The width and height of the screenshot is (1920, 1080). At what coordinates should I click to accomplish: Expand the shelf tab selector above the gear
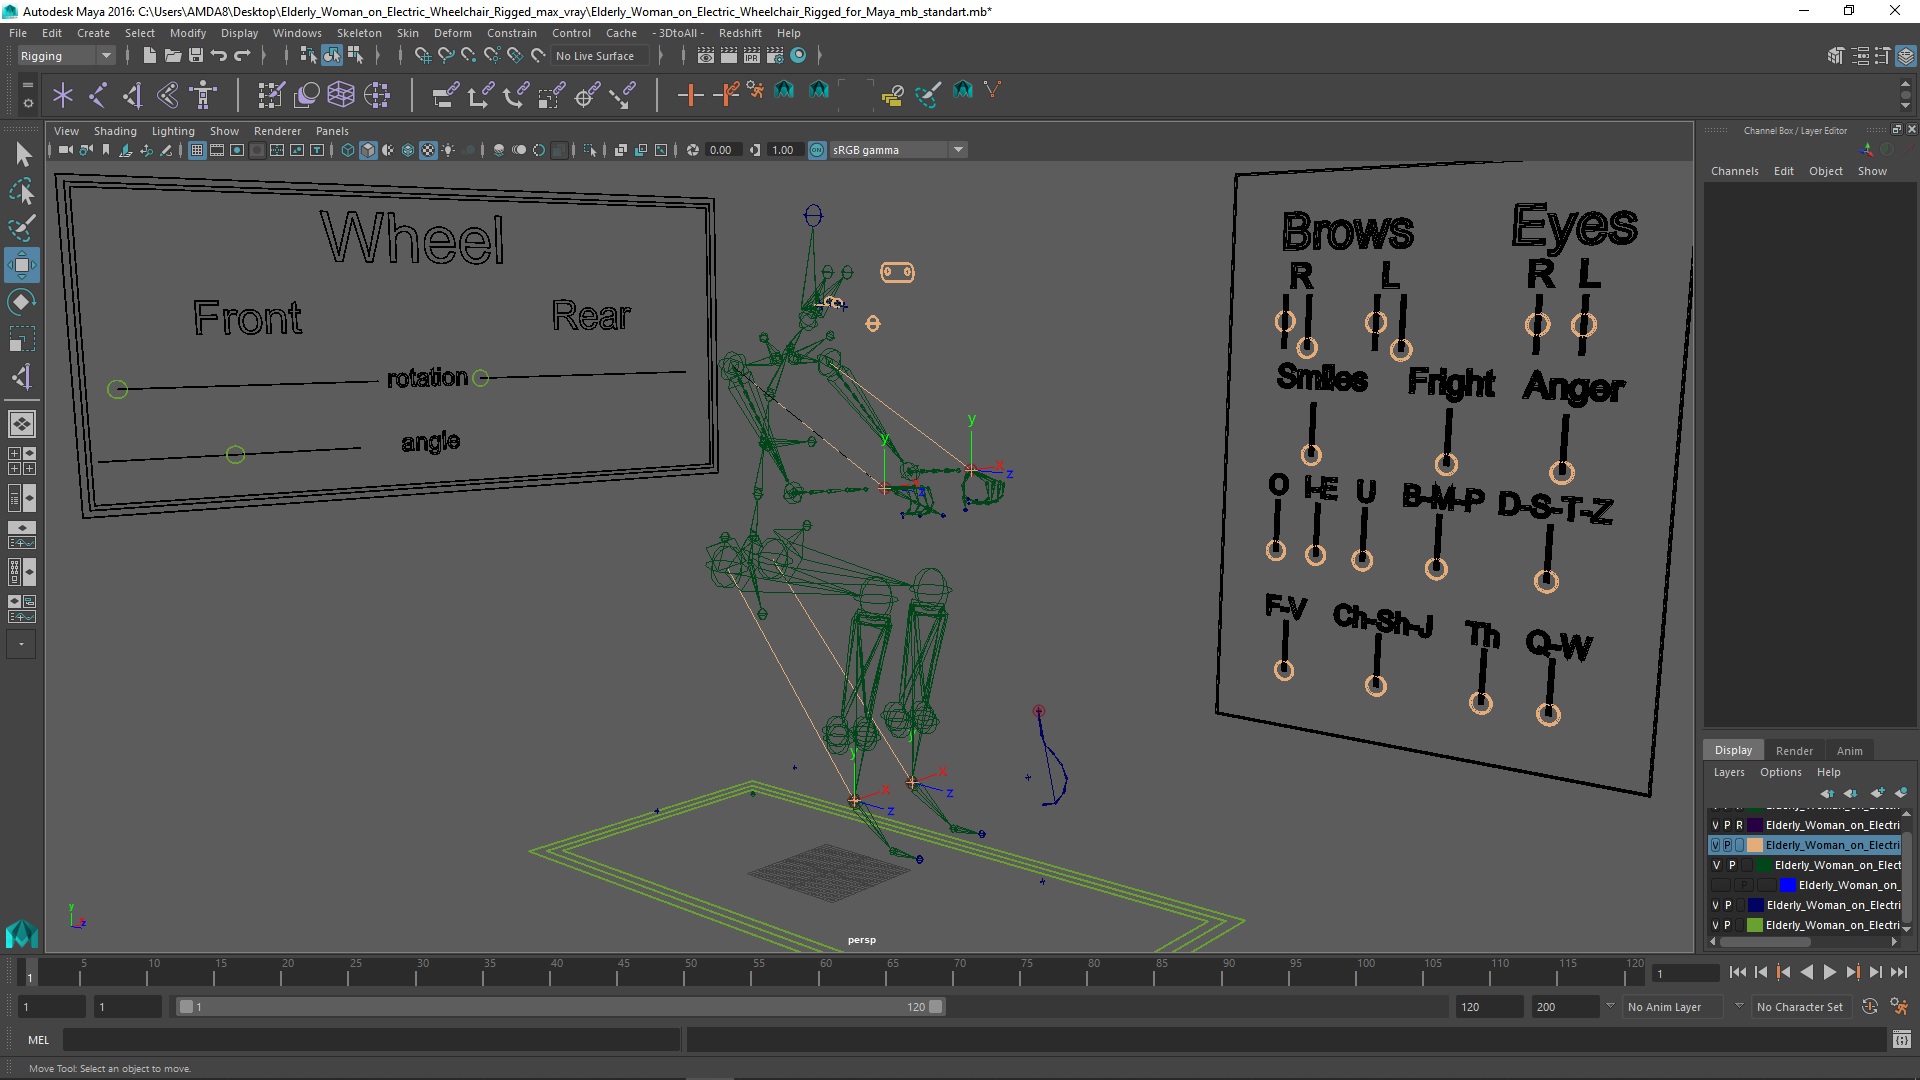pyautogui.click(x=27, y=87)
